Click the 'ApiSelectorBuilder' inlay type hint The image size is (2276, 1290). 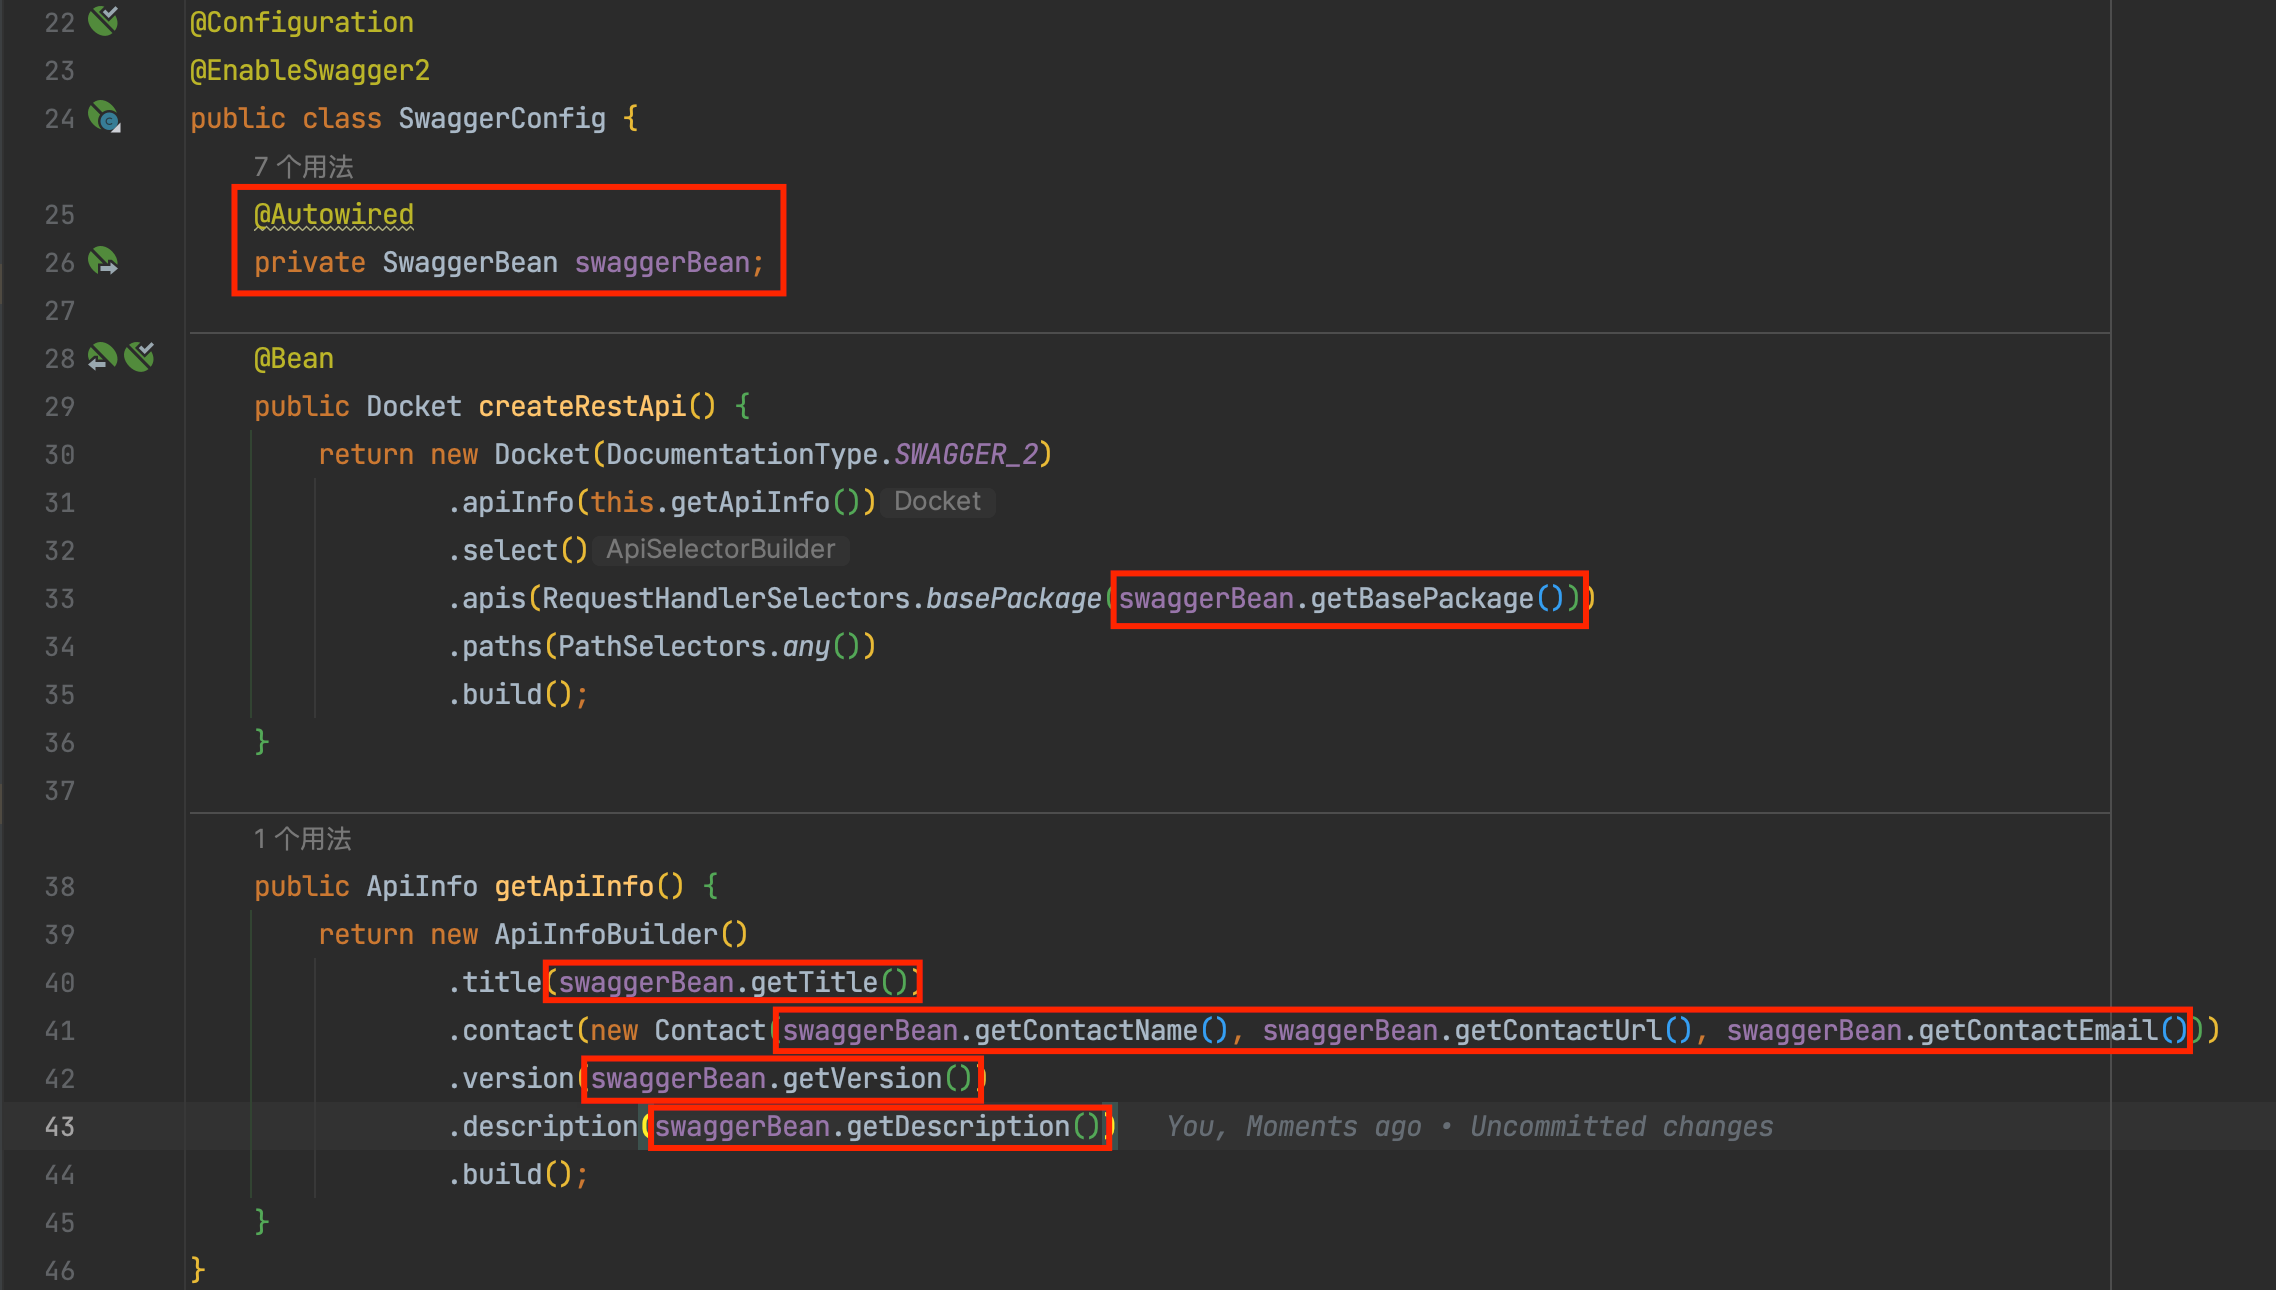(720, 550)
